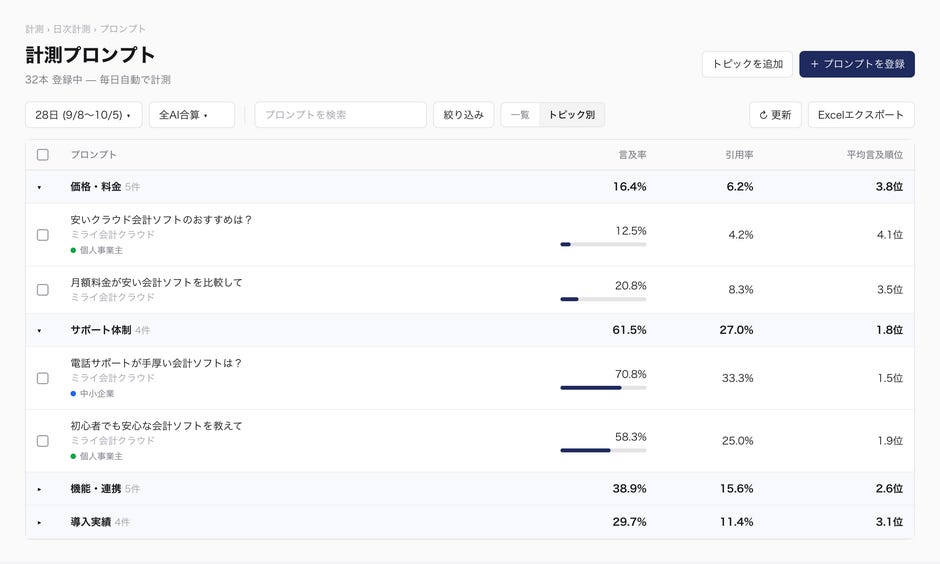Click the プロンプト column header

(94, 155)
